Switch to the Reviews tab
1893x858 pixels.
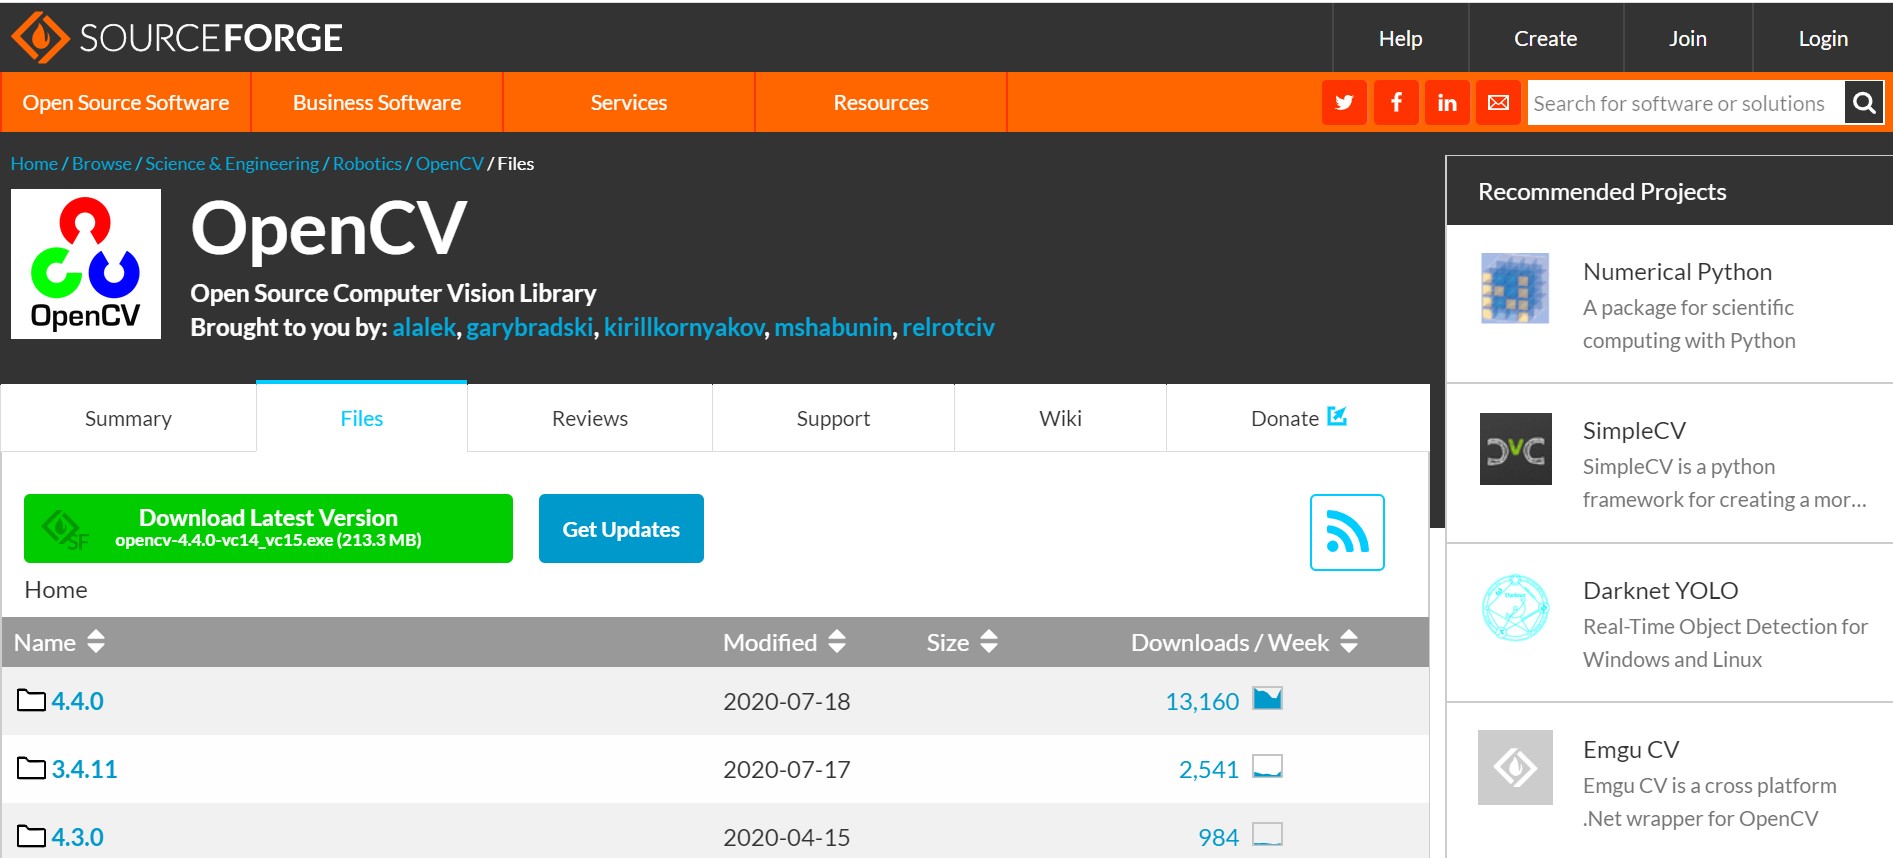pos(590,418)
